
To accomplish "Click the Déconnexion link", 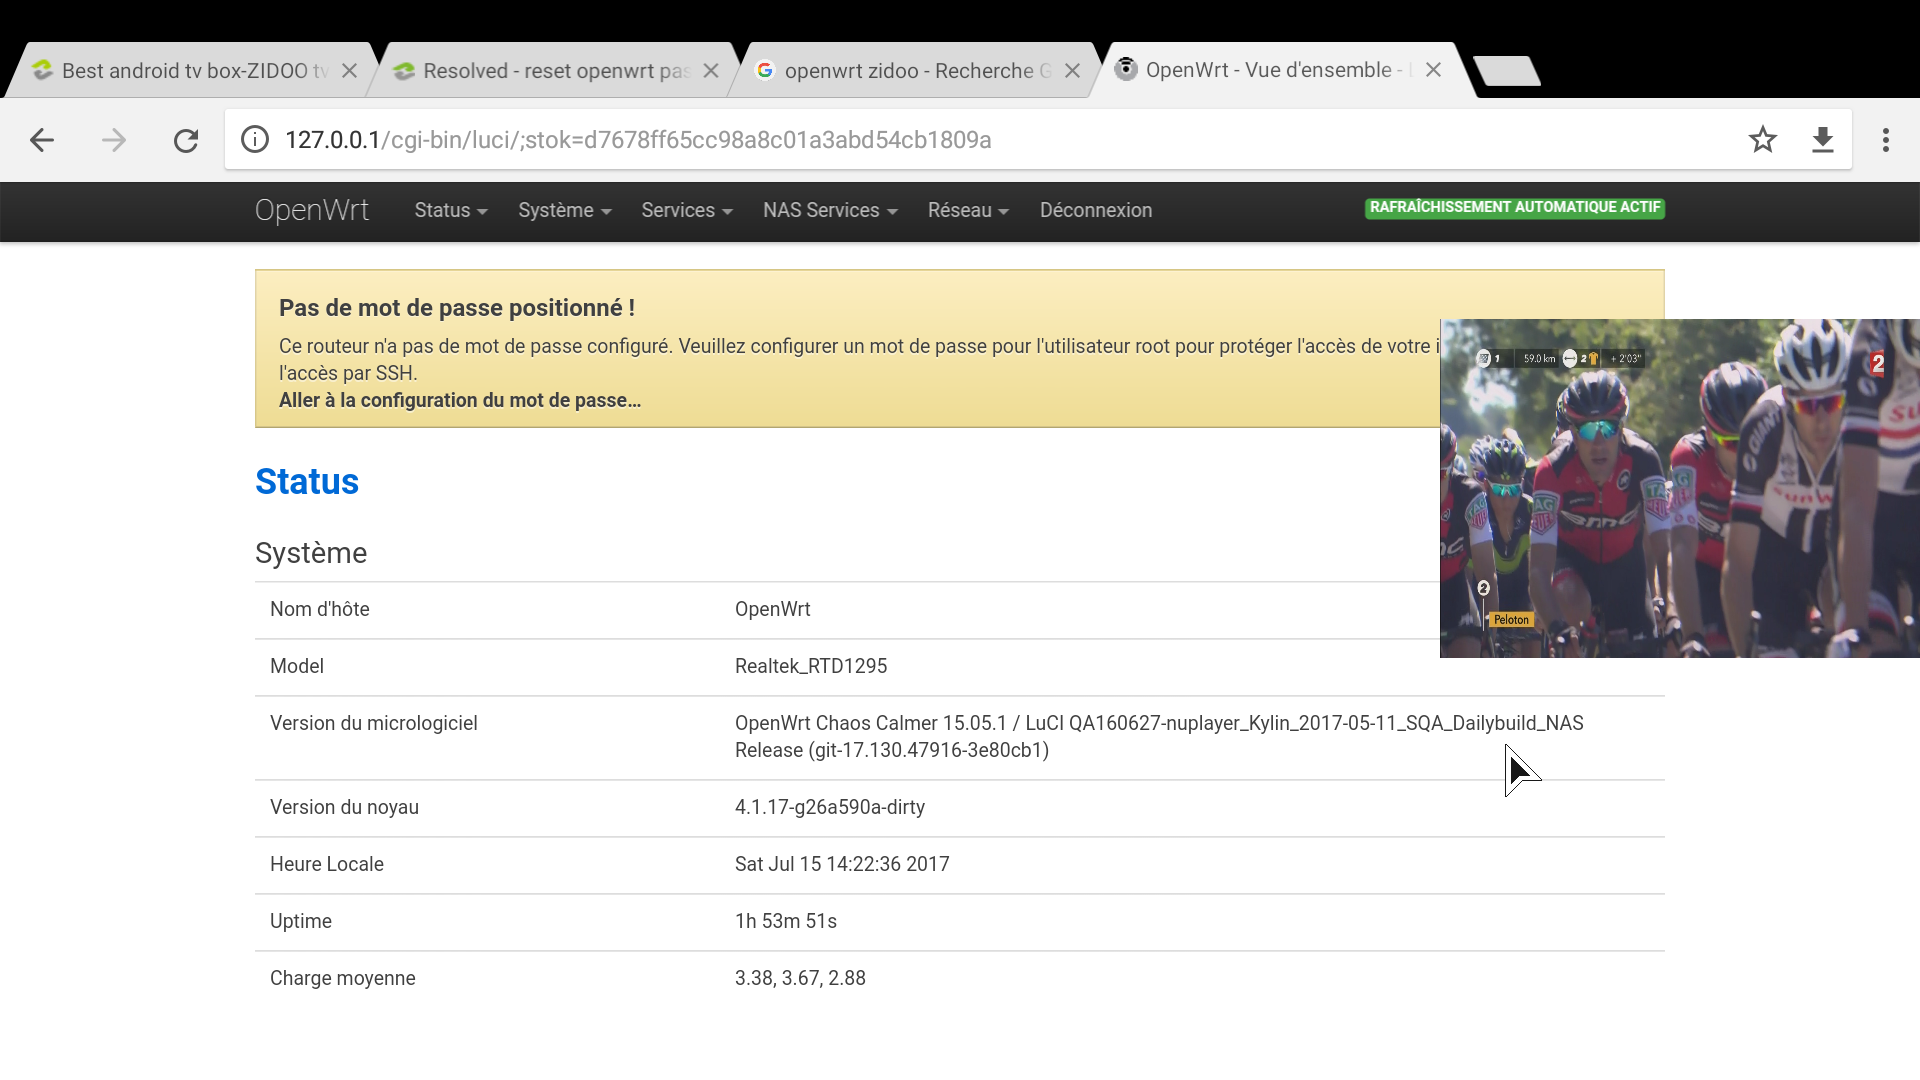I will pos(1095,211).
